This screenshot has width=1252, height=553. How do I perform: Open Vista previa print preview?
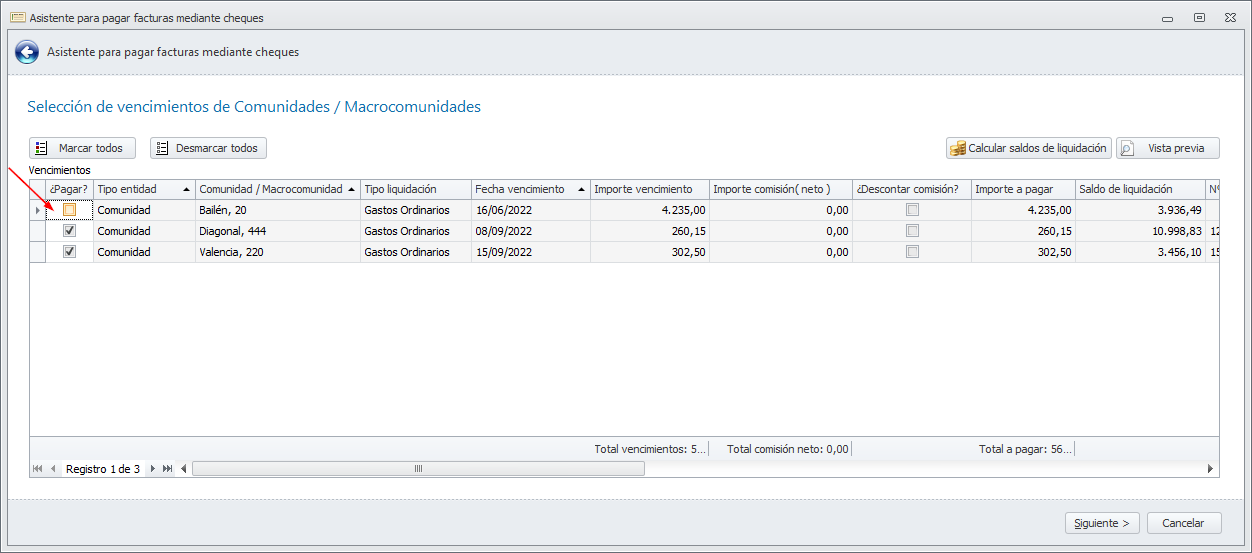click(1167, 148)
